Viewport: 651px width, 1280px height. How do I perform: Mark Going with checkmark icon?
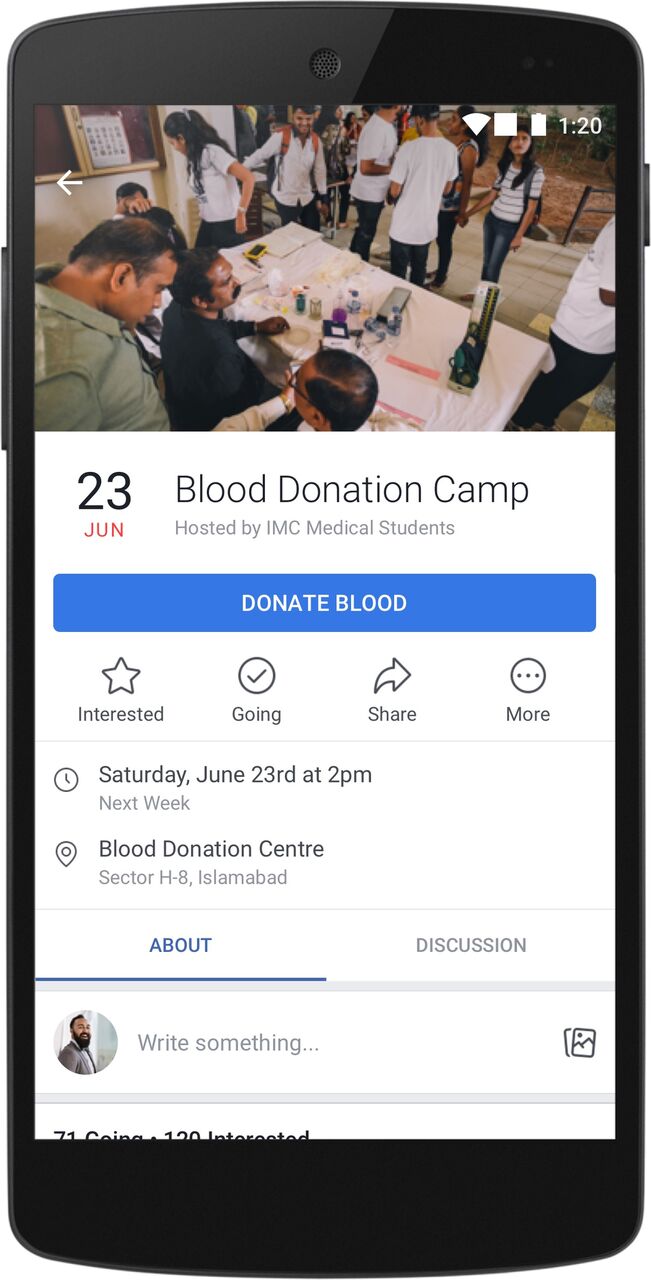click(x=257, y=677)
